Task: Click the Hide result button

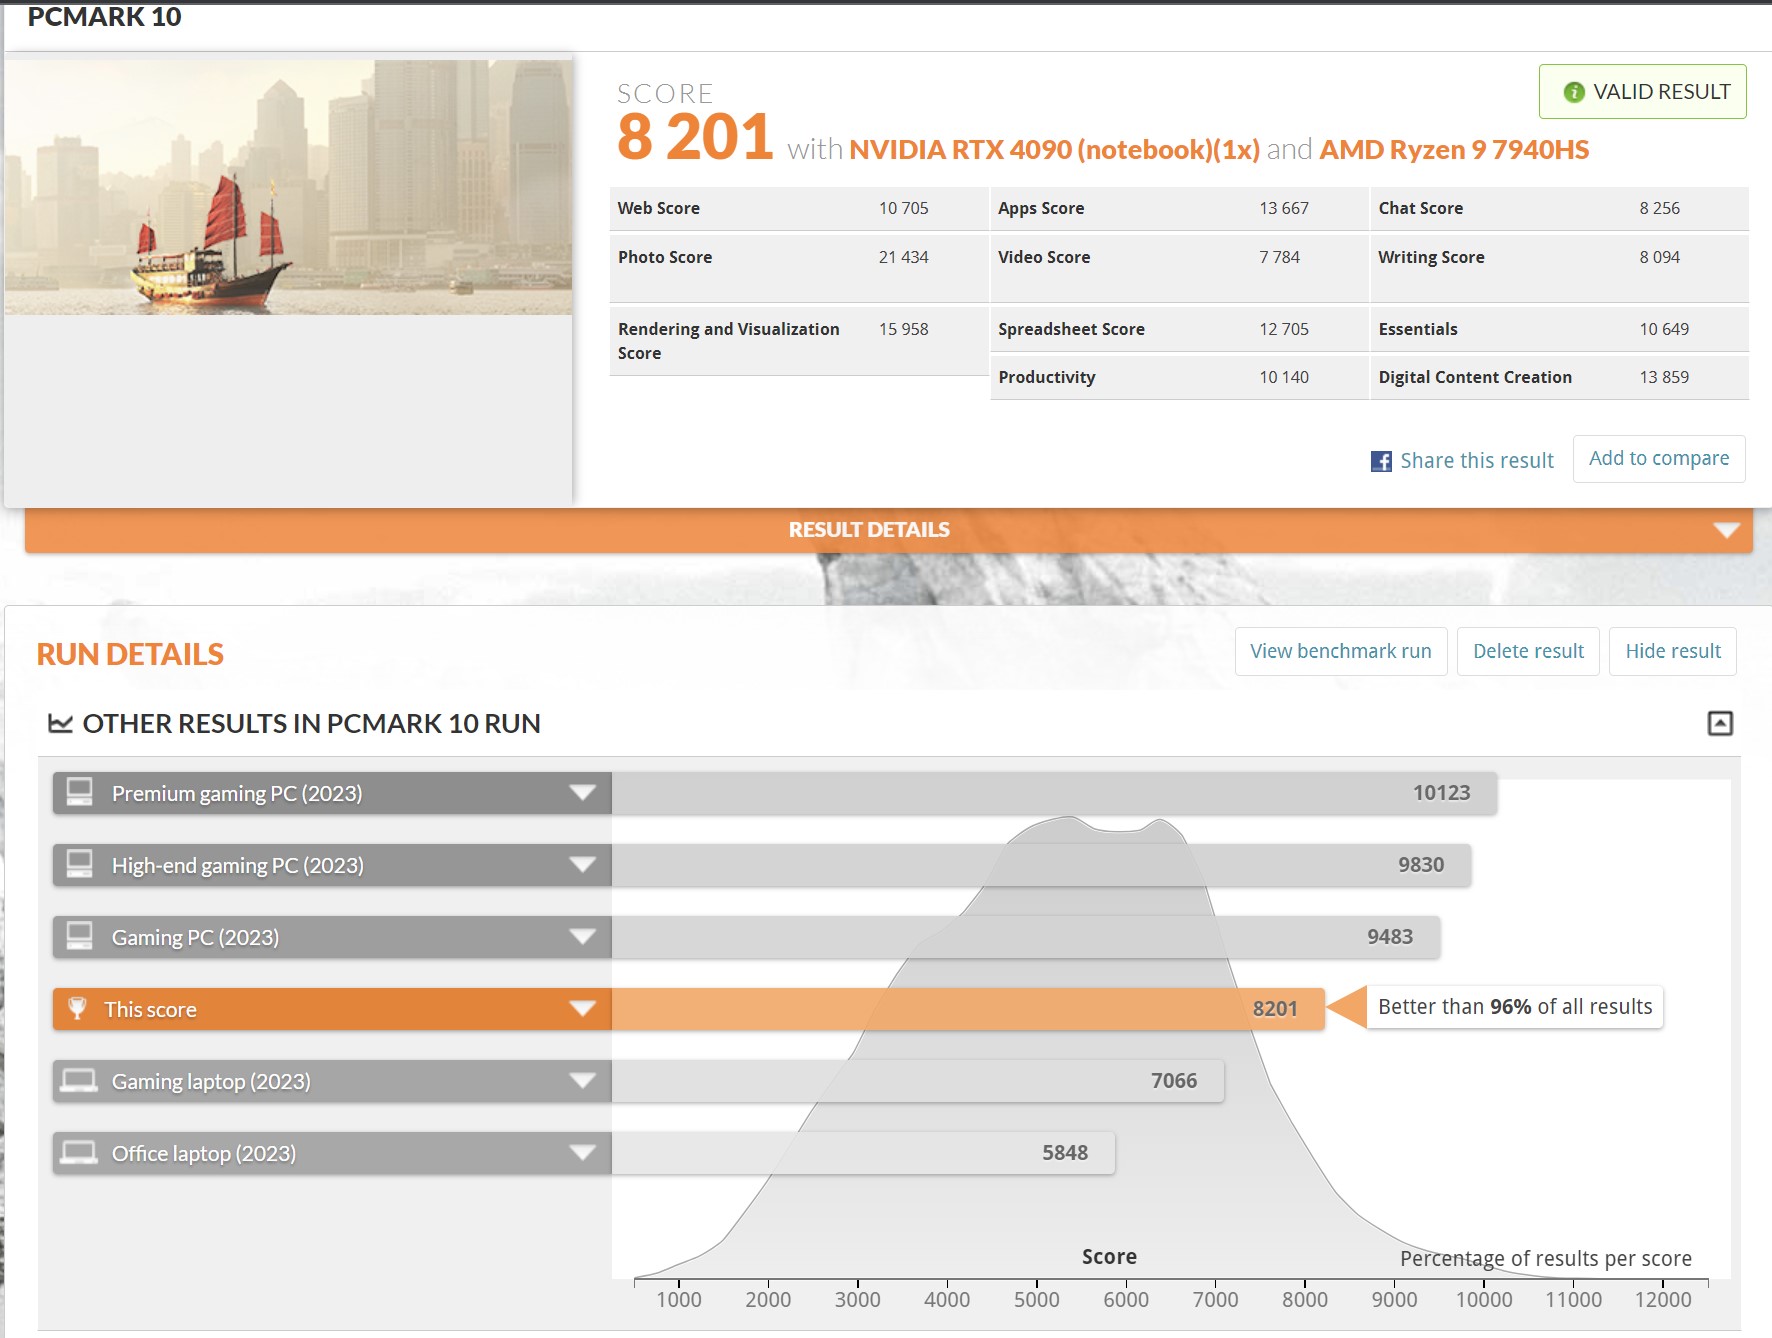Action: click(1672, 652)
